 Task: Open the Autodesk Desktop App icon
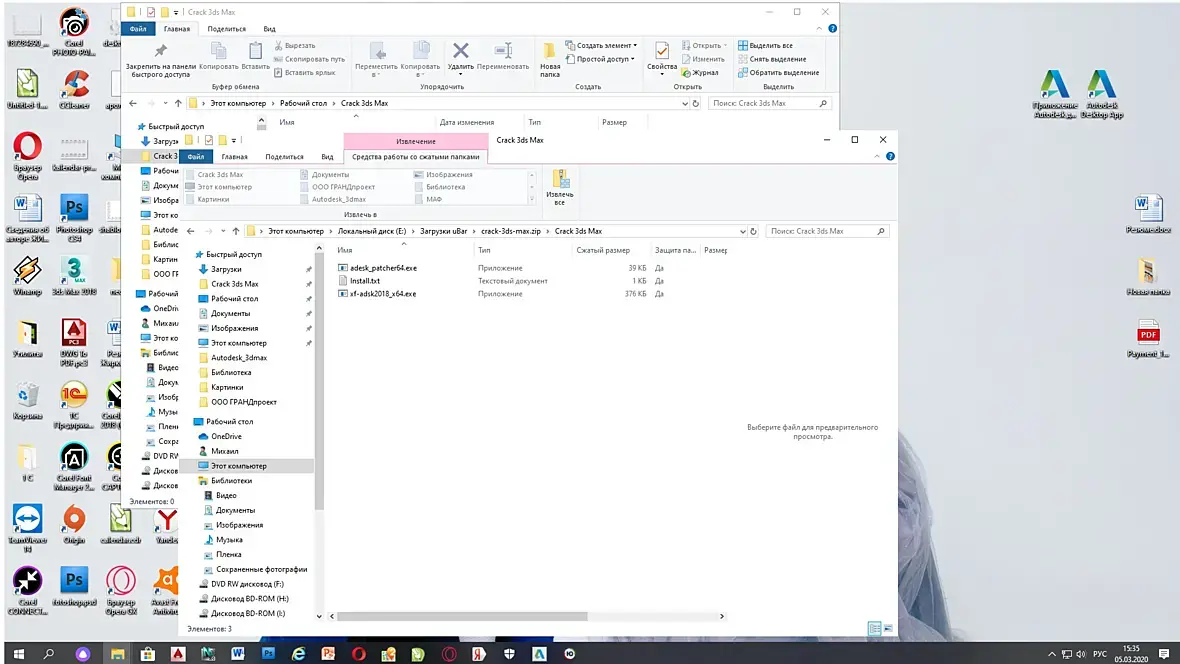[x=1102, y=94]
